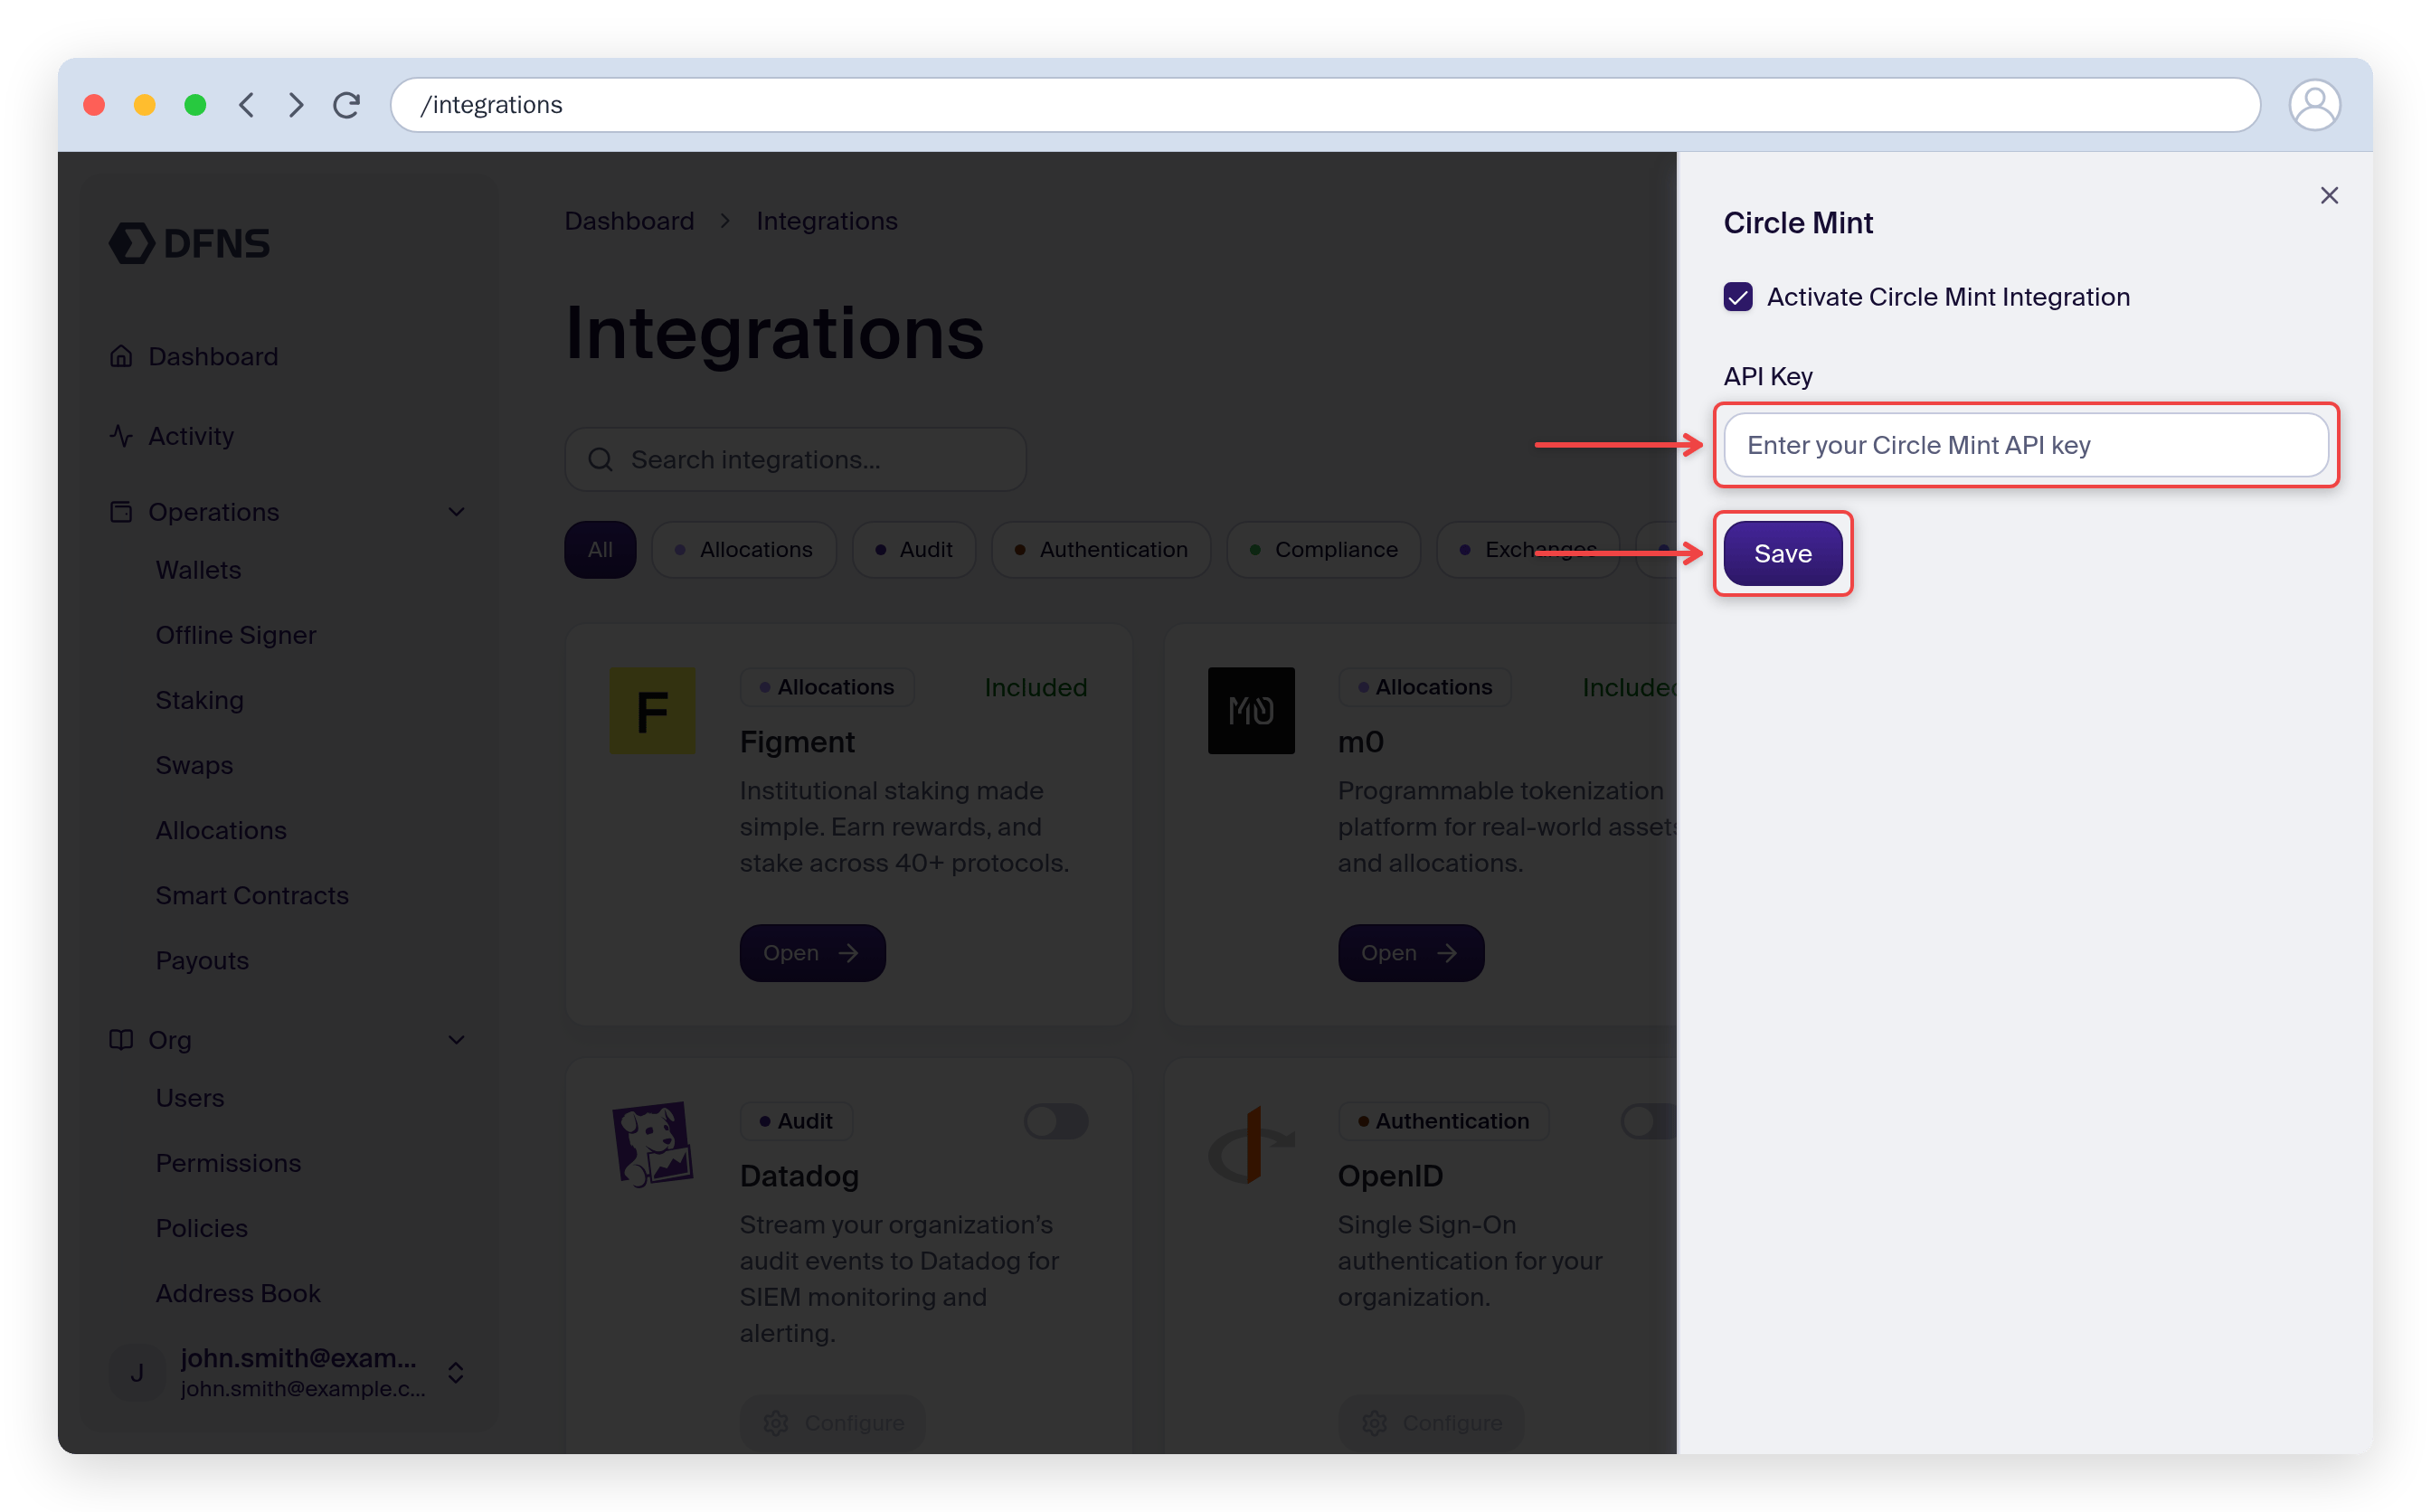
Task: Open Wallets in the sidebar
Action: coord(198,570)
